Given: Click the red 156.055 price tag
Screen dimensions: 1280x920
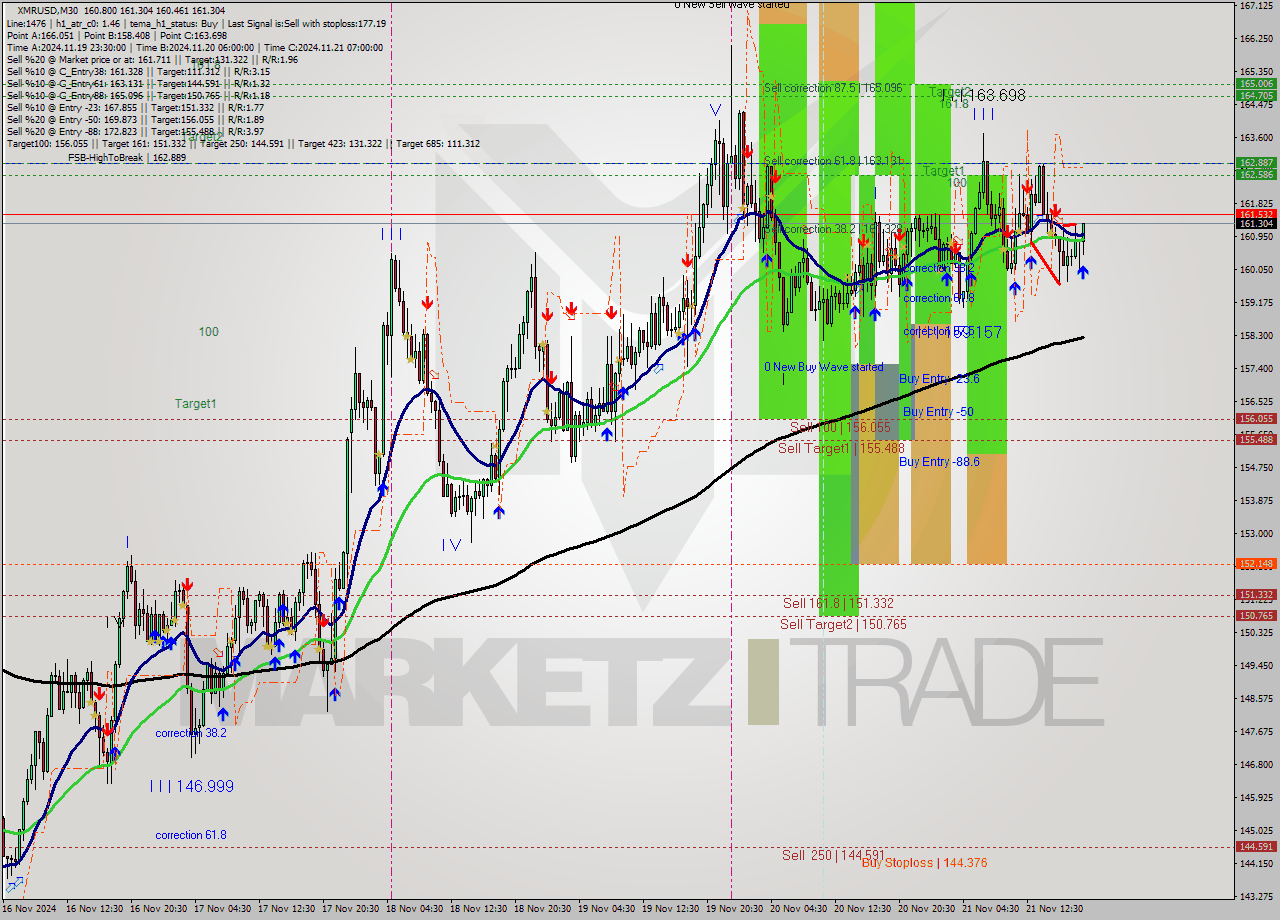Looking at the screenshot, I should tap(1256, 419).
